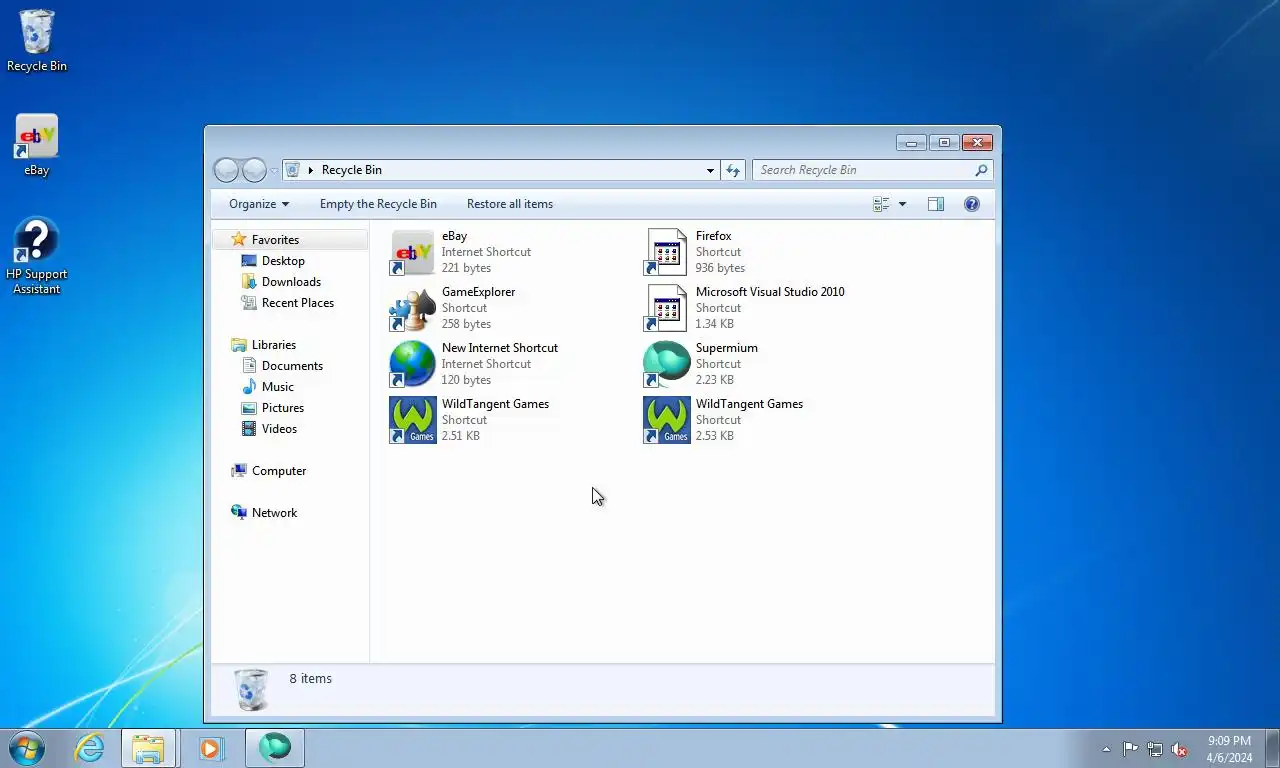The width and height of the screenshot is (1280, 768).
Task: Expand address bar history dropdown
Action: pyautogui.click(x=710, y=170)
